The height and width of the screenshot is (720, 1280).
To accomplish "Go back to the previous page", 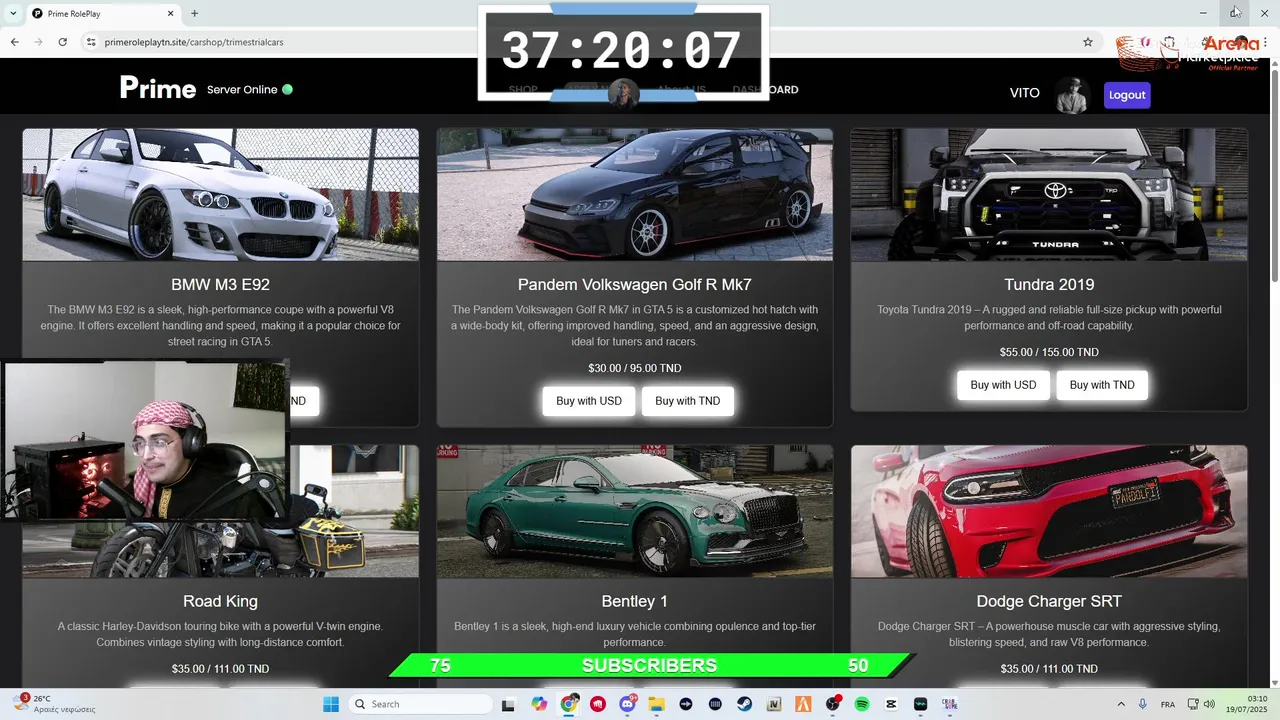I will pyautogui.click(x=14, y=42).
